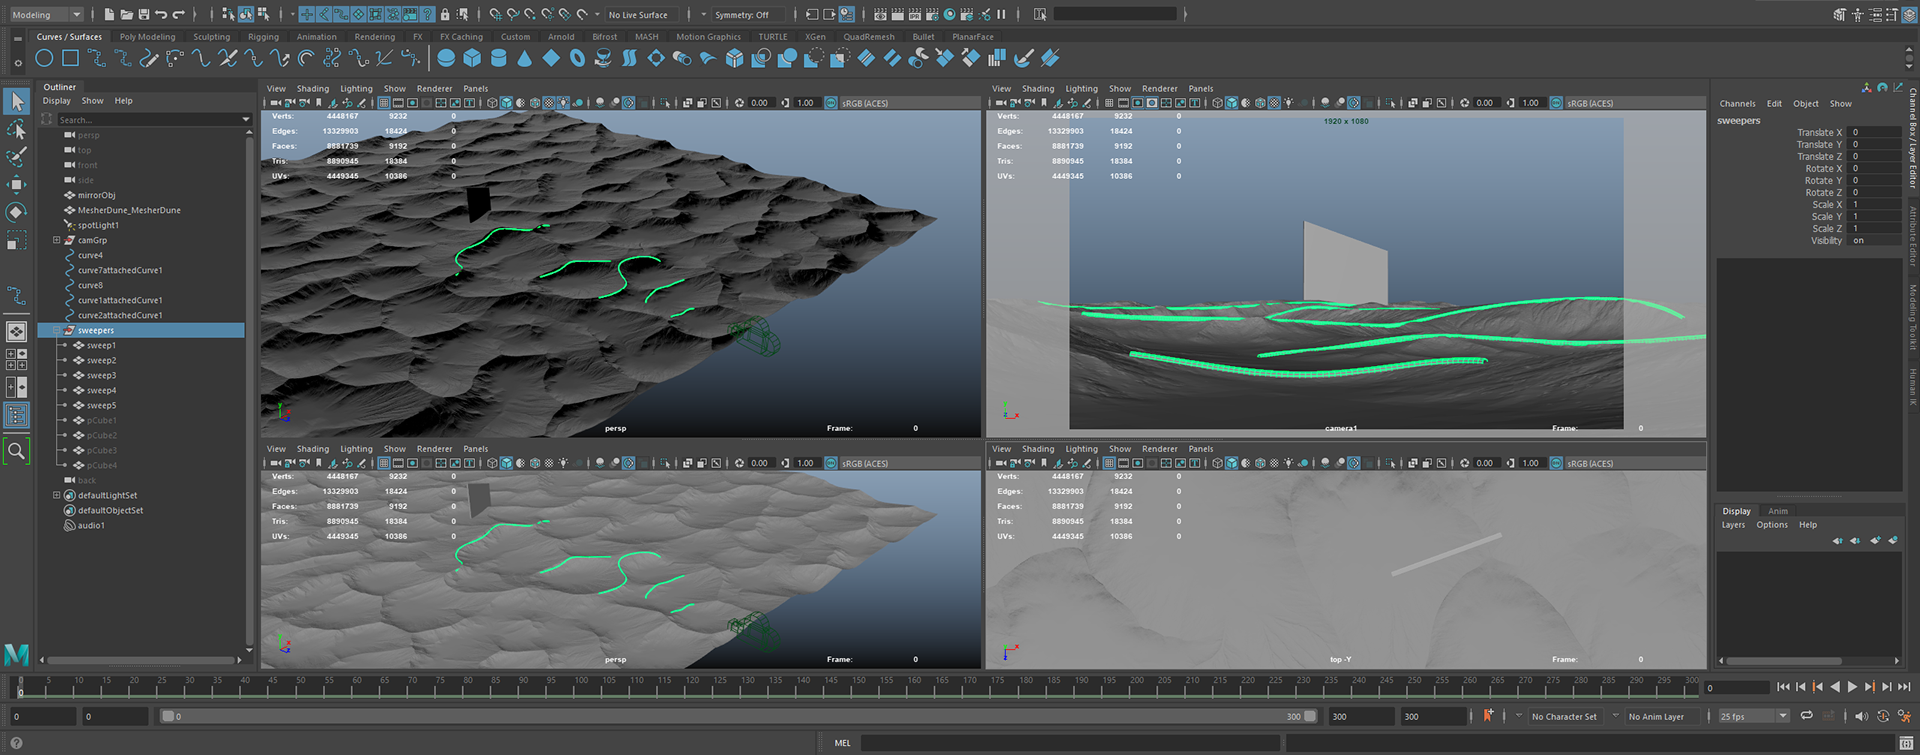Switch to the Poly Modeling shelf tab
Image resolution: width=1920 pixels, height=755 pixels.
(x=147, y=37)
